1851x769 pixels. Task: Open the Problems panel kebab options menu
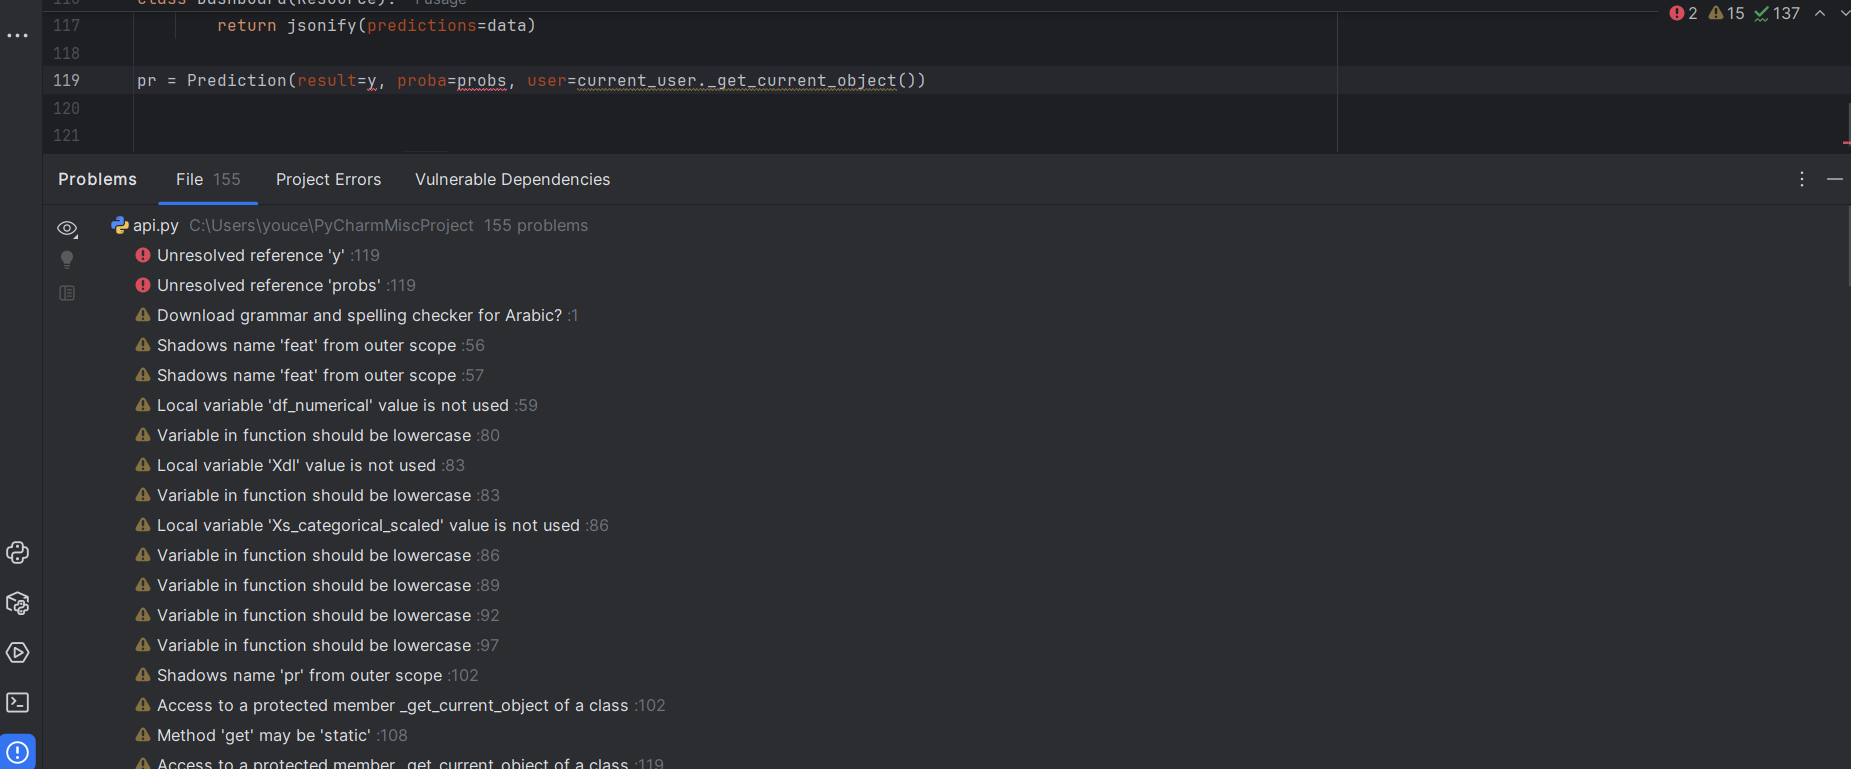(1801, 179)
